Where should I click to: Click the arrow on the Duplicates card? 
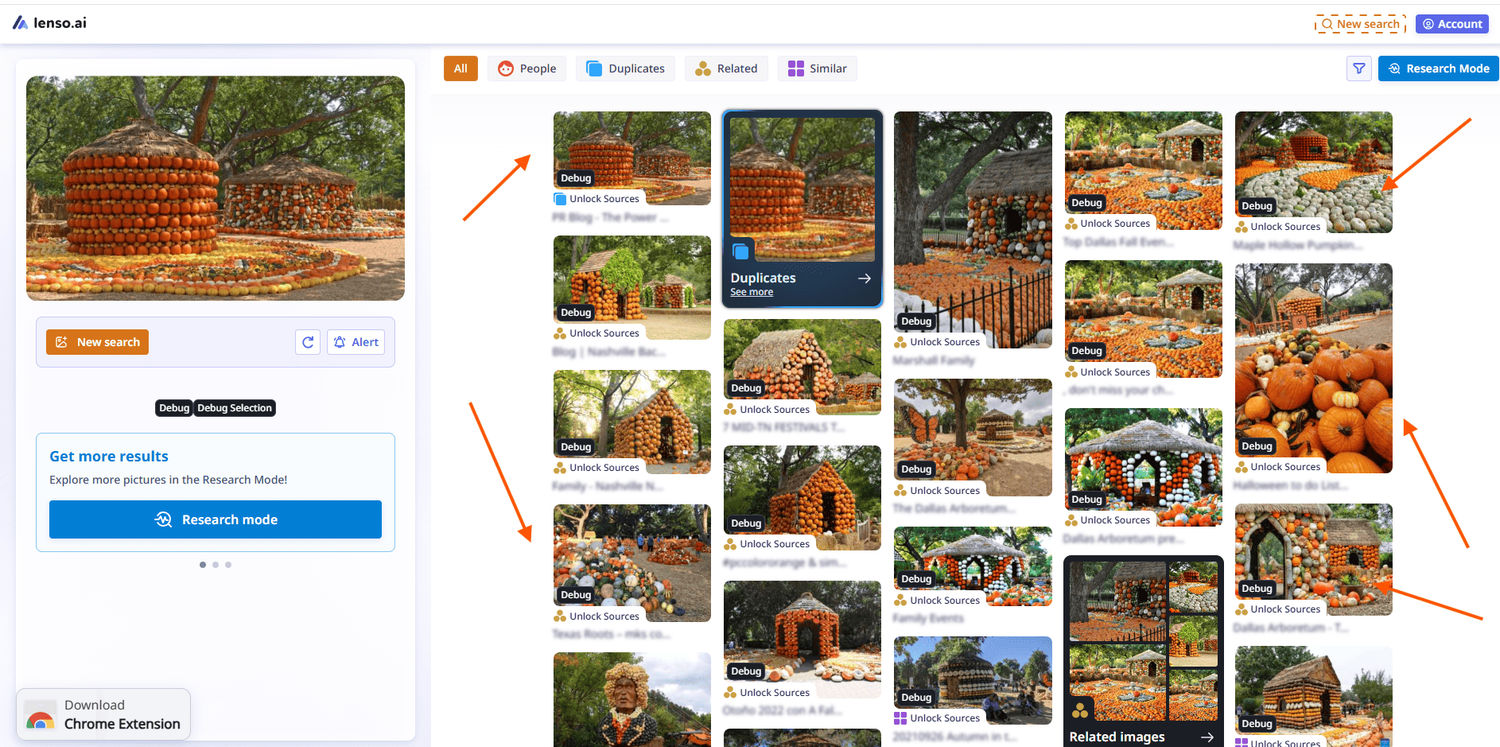pos(864,279)
